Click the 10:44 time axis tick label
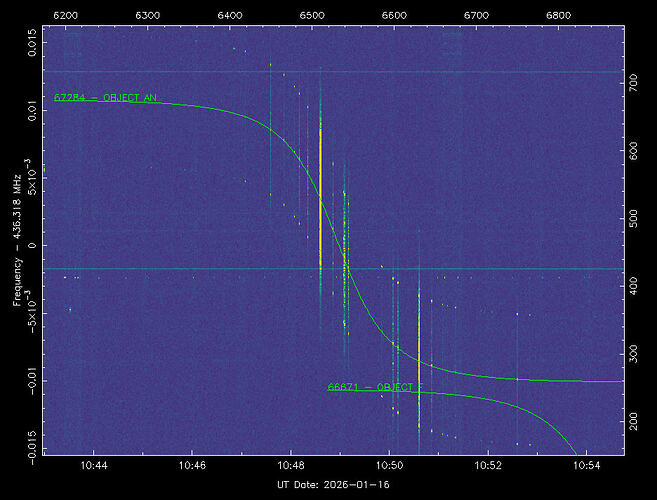657x500 pixels. 95,466
